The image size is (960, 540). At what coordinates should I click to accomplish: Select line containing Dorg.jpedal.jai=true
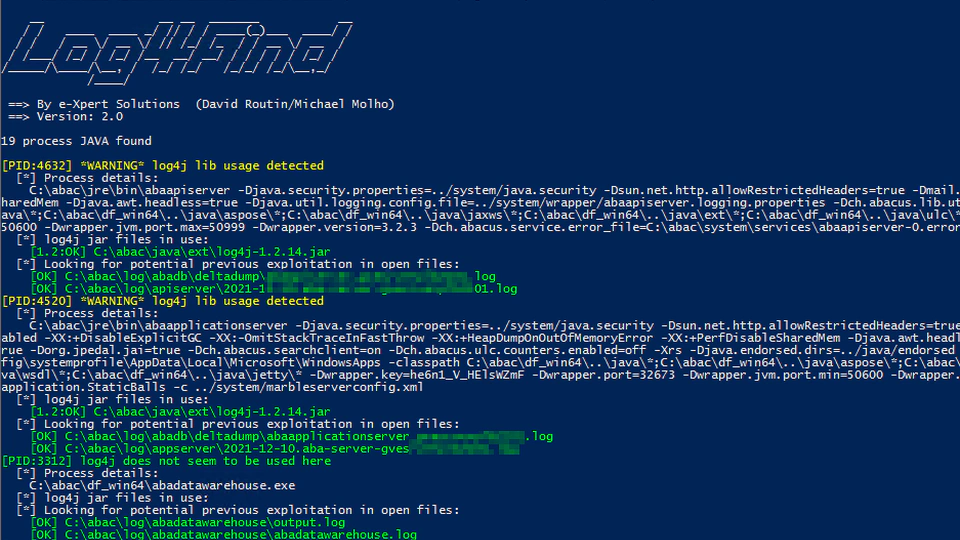pos(480,350)
